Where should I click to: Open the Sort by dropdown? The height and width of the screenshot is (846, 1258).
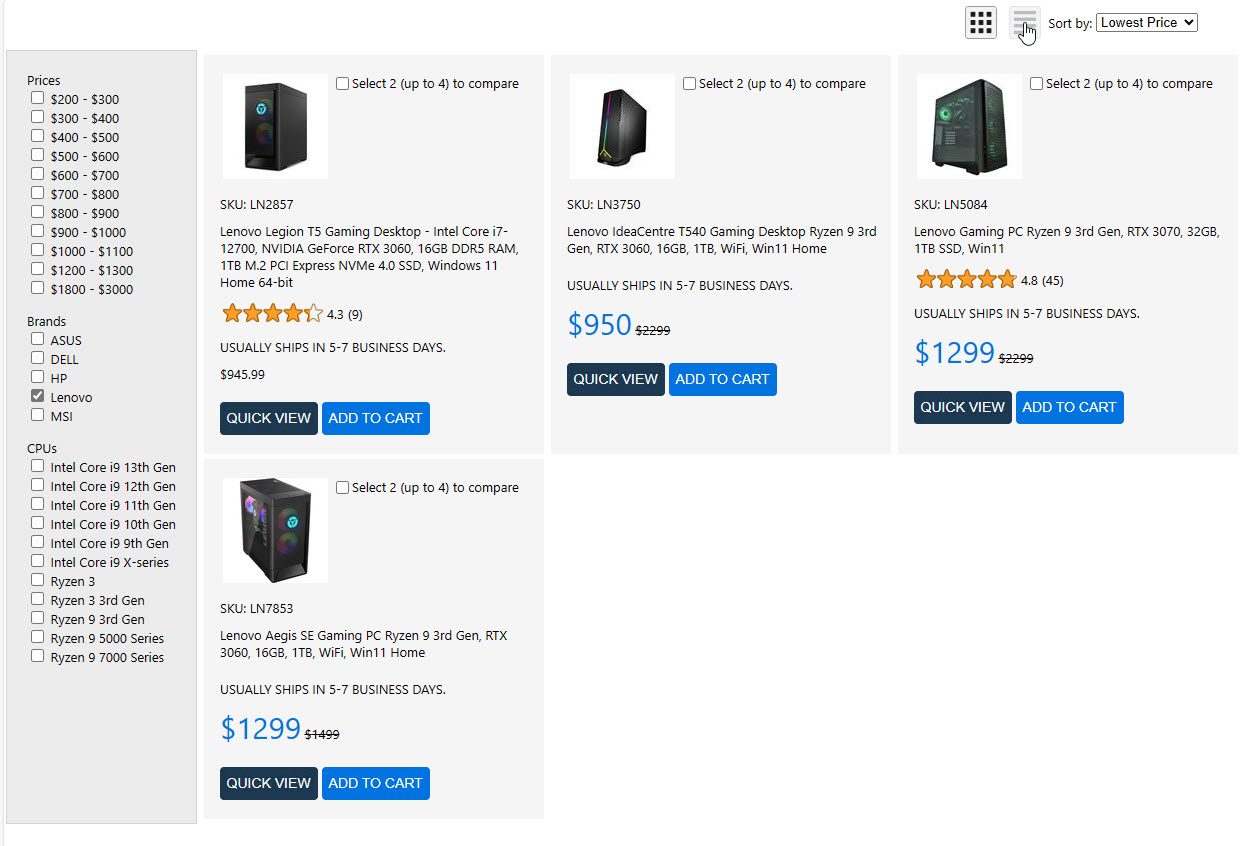[1146, 22]
